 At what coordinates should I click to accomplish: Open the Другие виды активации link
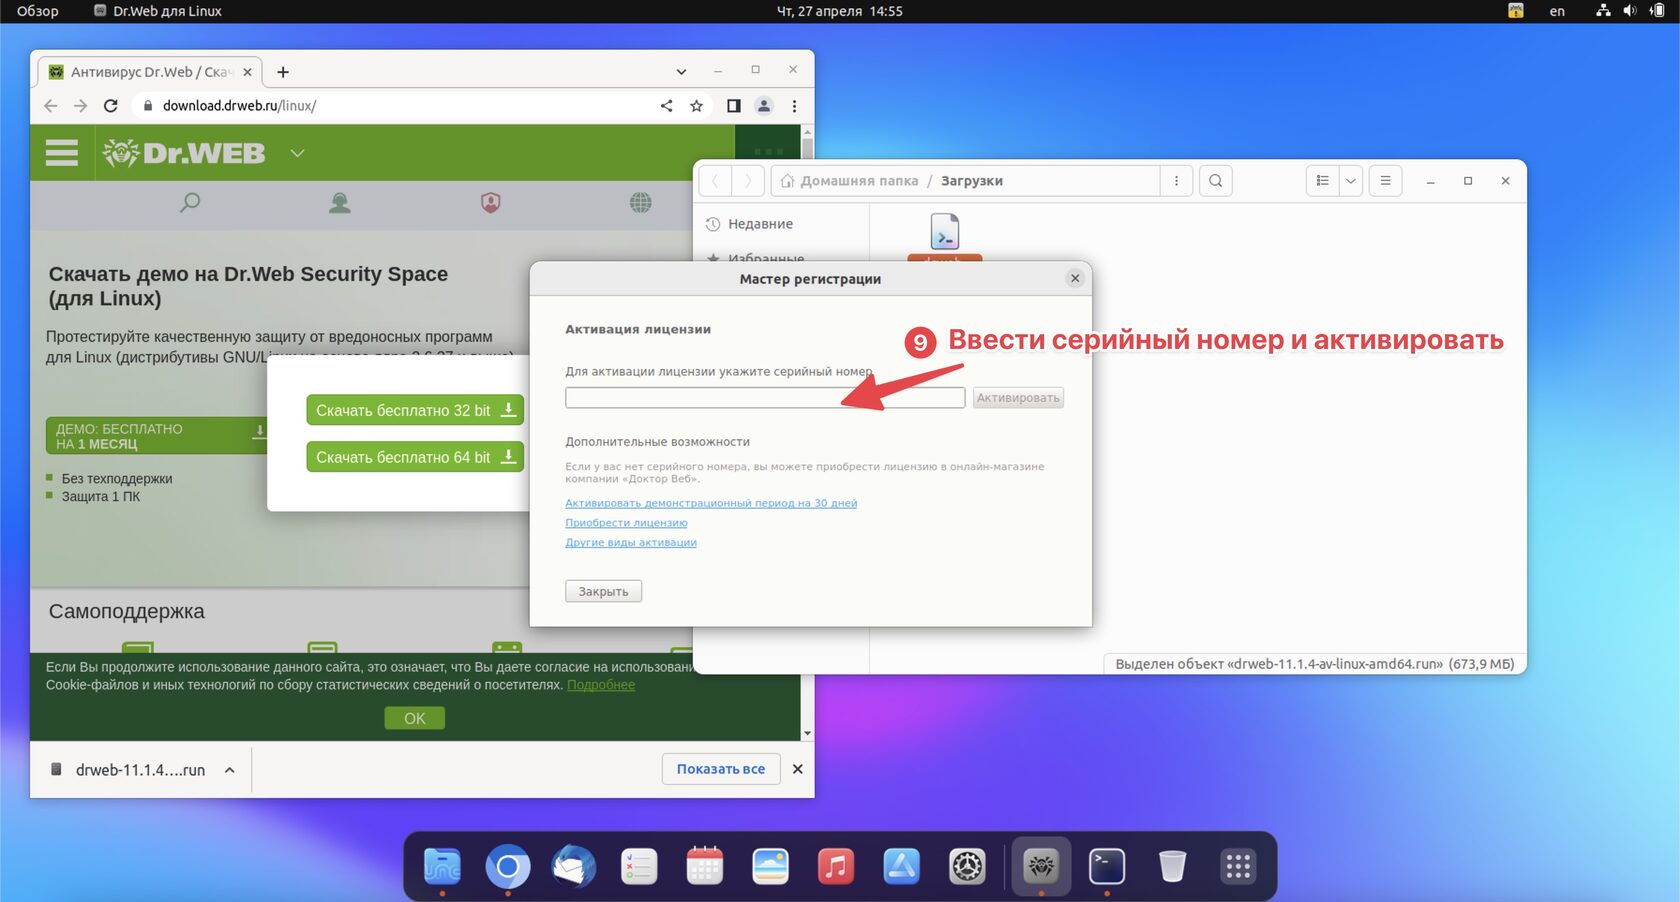pyautogui.click(x=631, y=543)
